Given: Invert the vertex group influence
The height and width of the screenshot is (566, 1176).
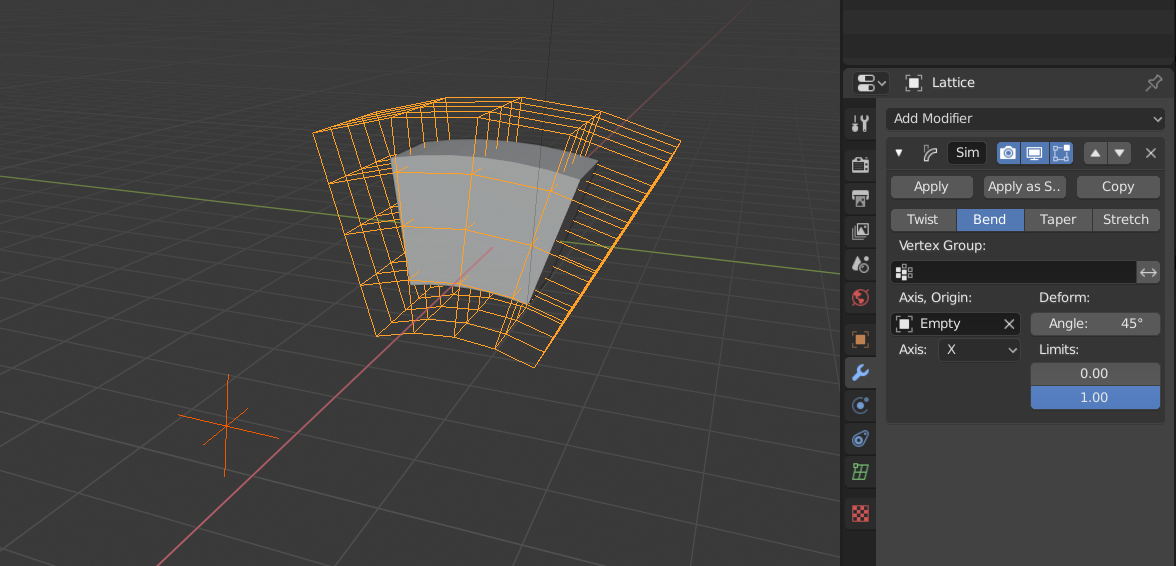Looking at the screenshot, I should coord(1148,272).
